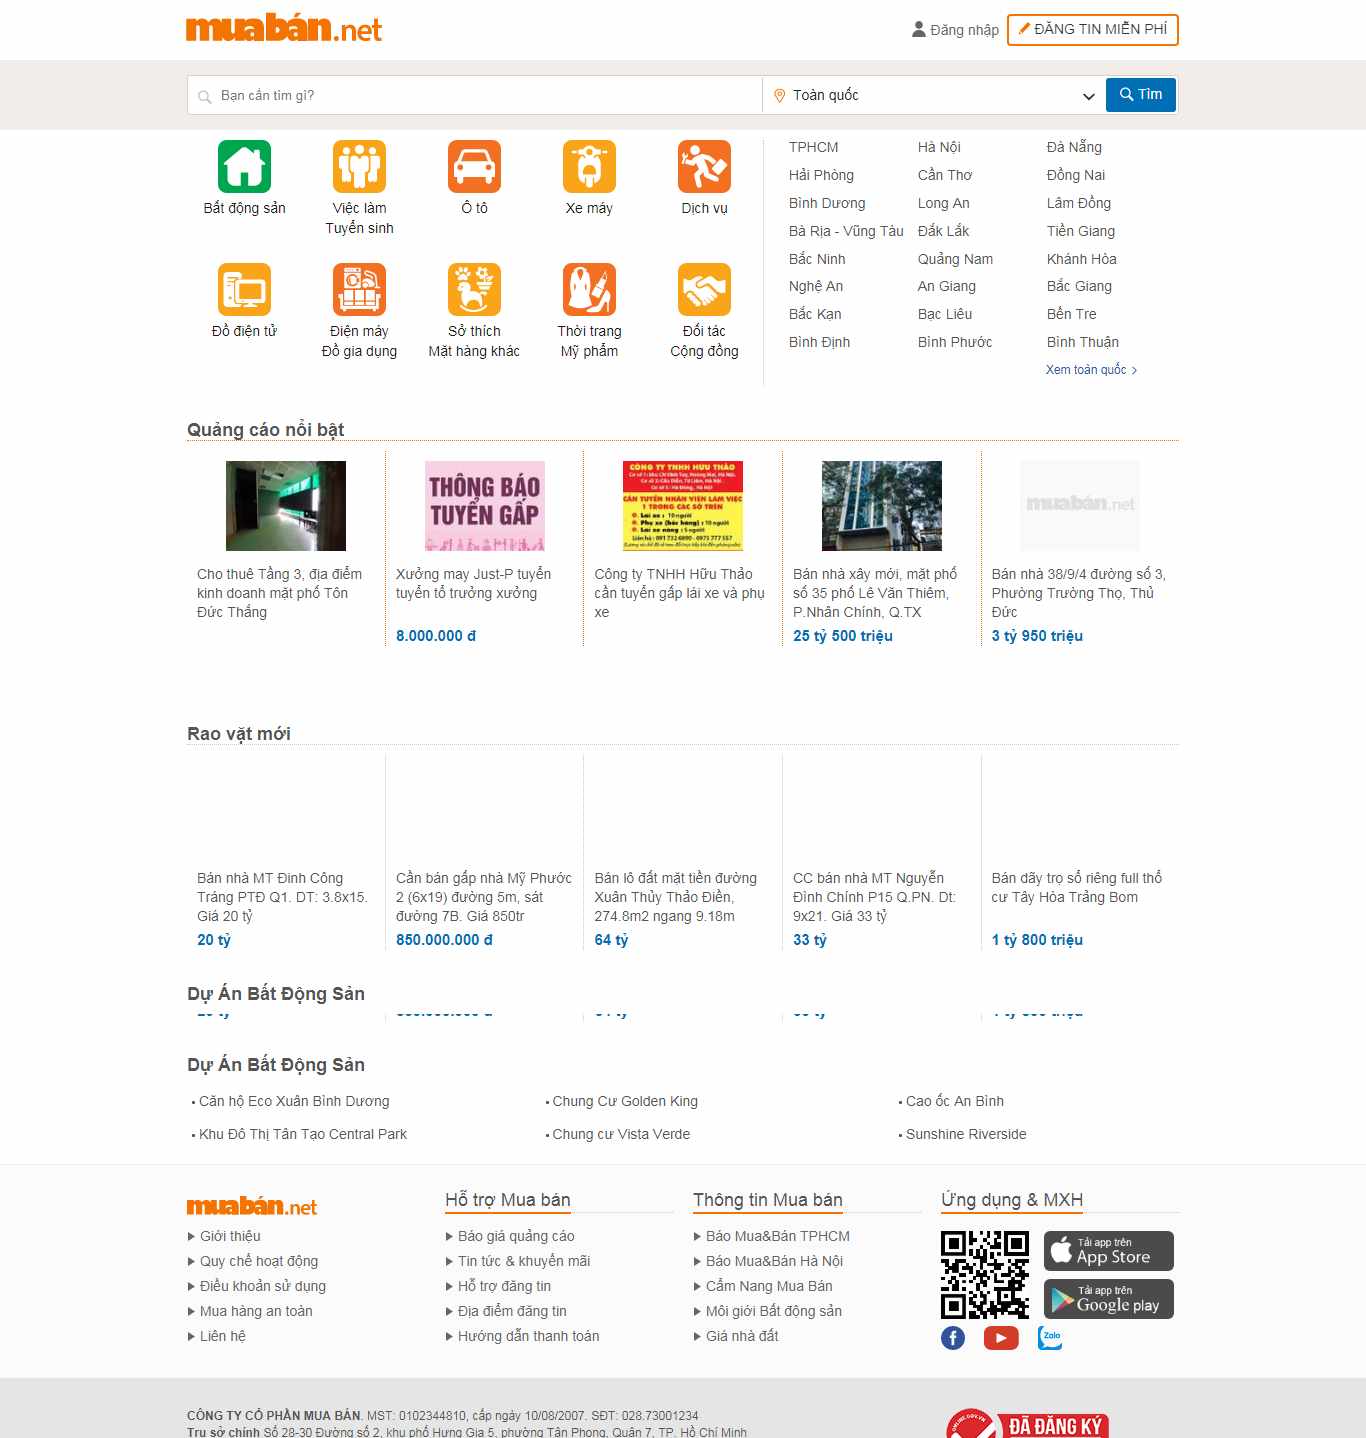1366x1438 pixels.
Task: Click the Xe máy scooter icon
Action: tap(590, 168)
